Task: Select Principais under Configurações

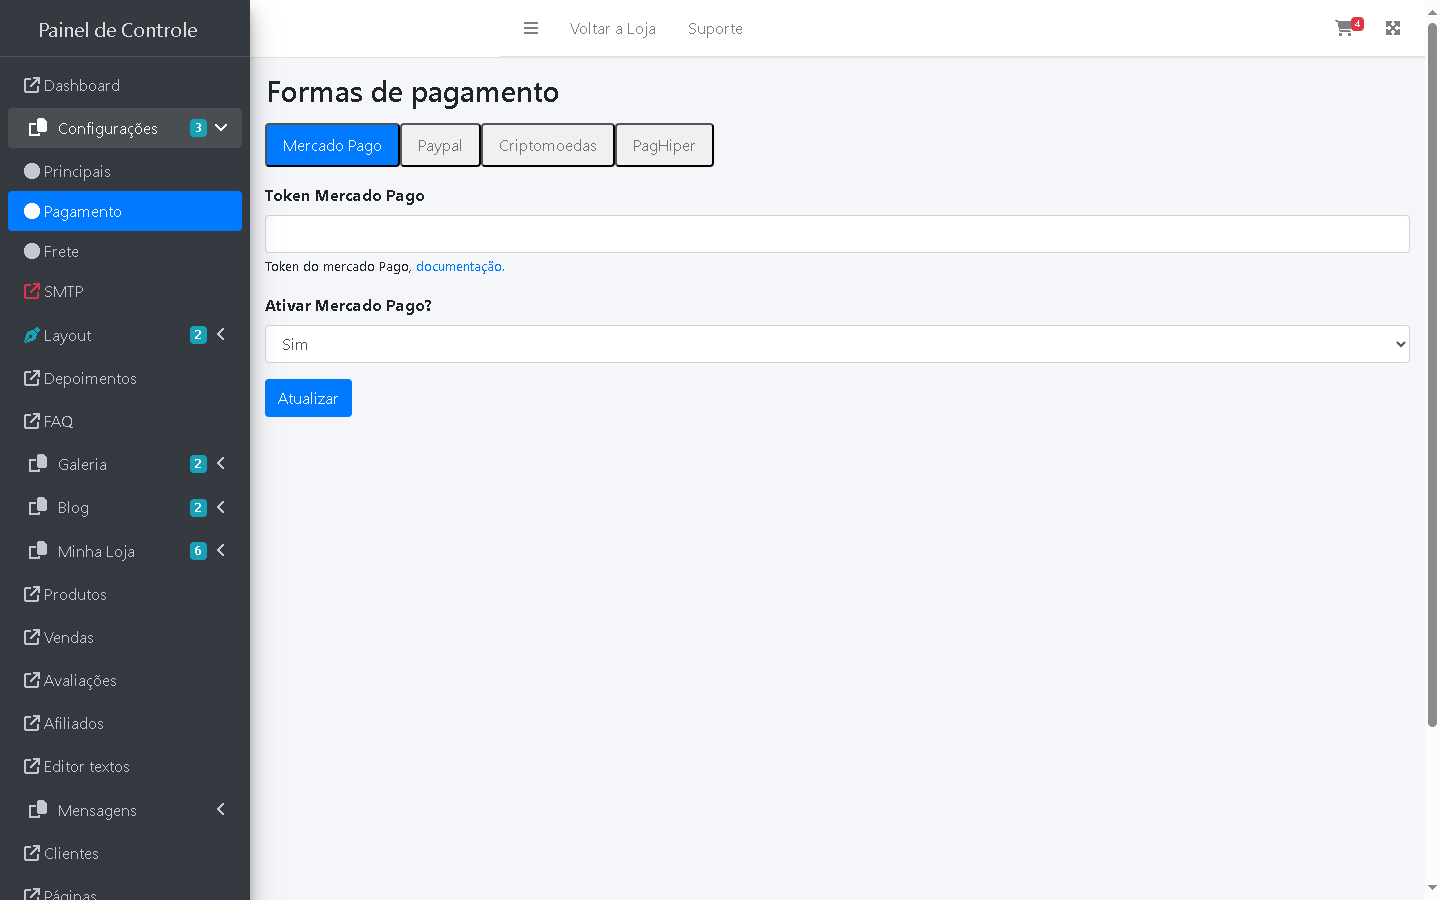Action: 77,172
